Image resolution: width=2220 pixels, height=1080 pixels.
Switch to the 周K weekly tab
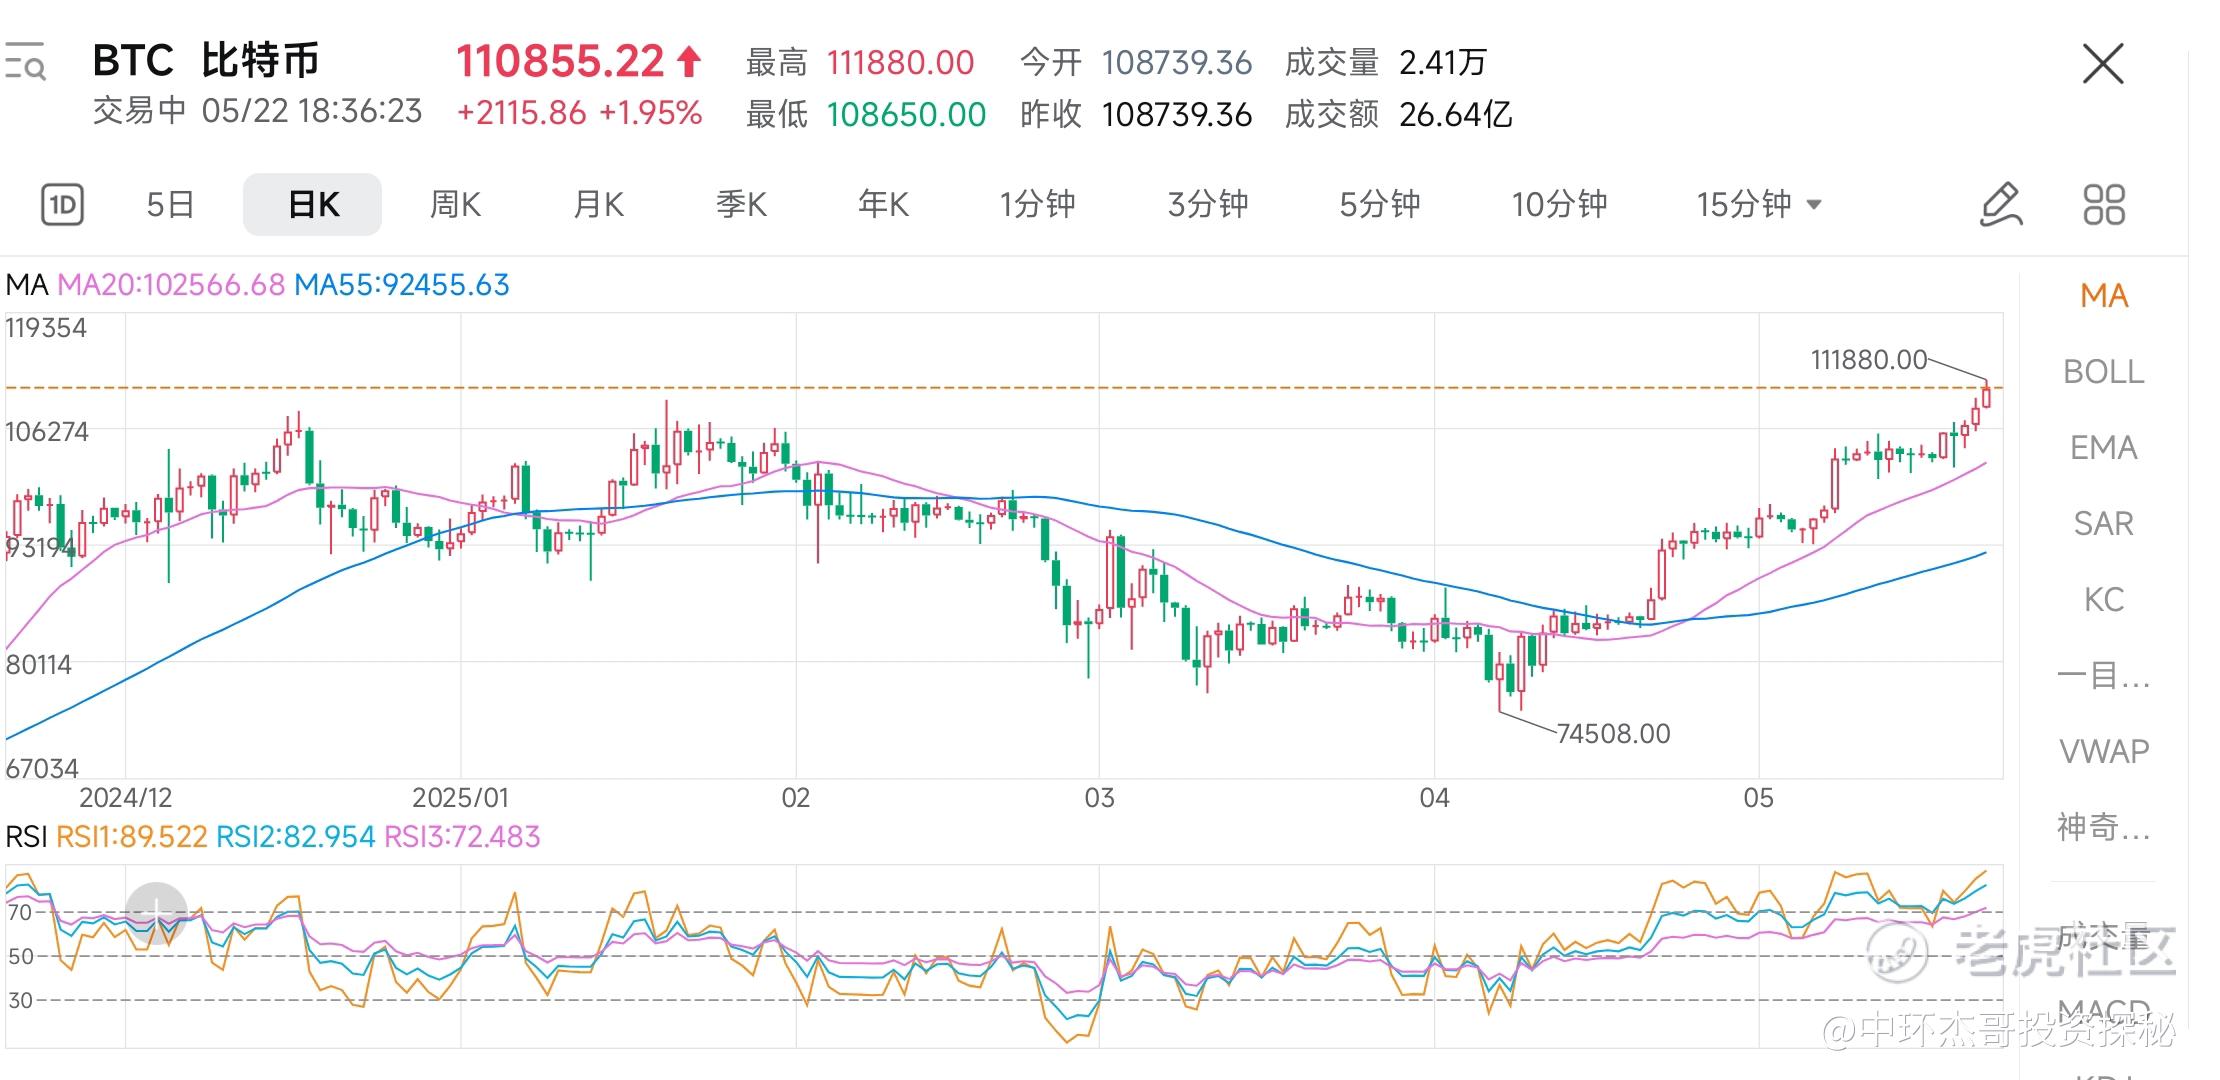tap(455, 205)
